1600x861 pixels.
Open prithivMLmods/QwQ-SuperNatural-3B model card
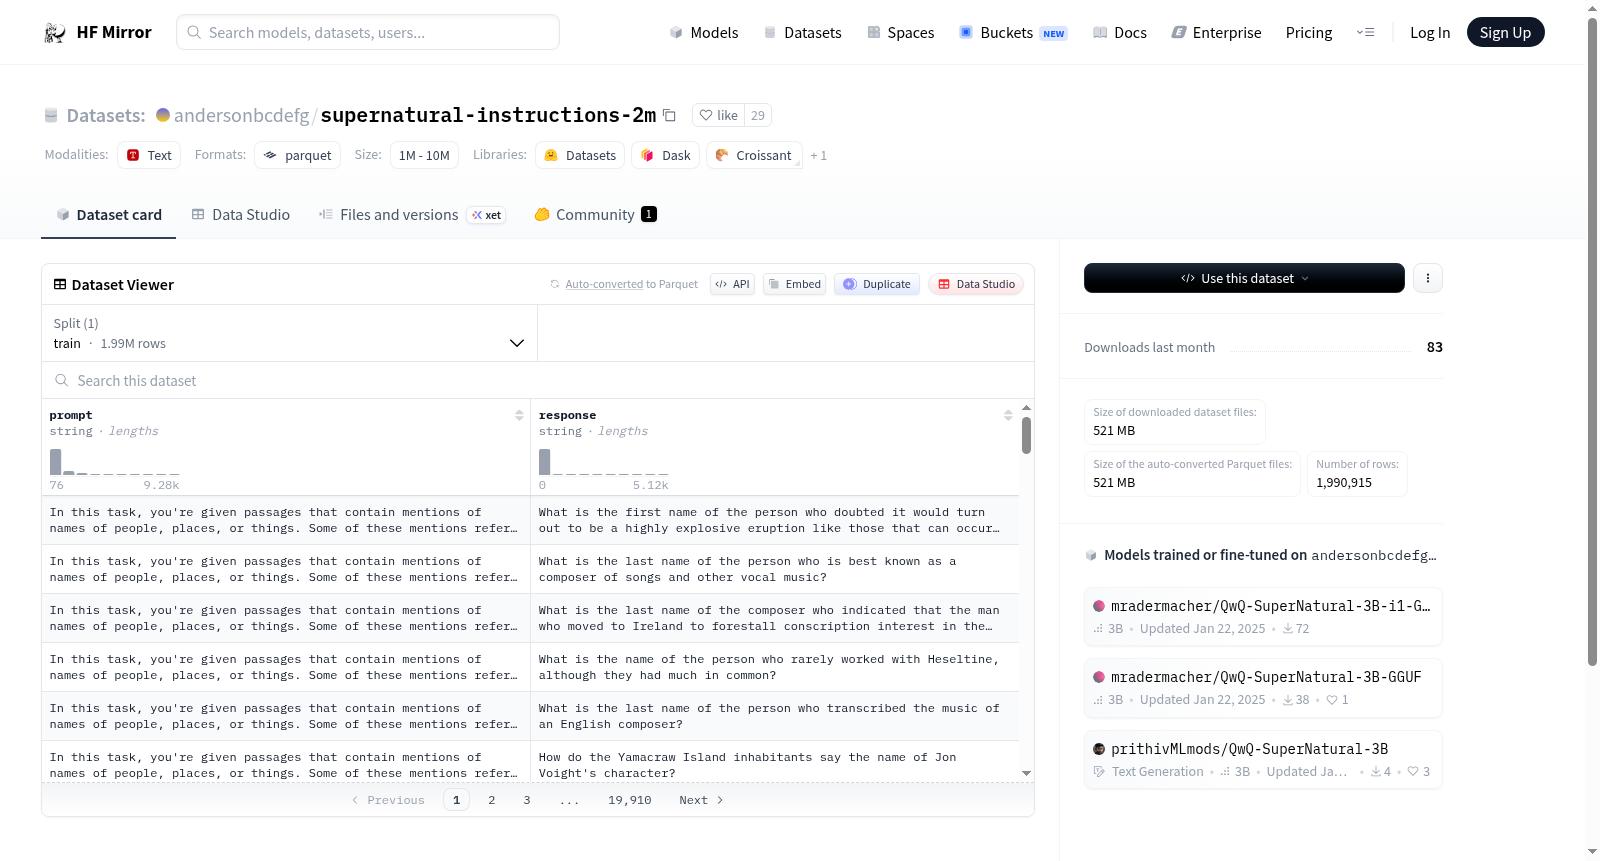1263,760
